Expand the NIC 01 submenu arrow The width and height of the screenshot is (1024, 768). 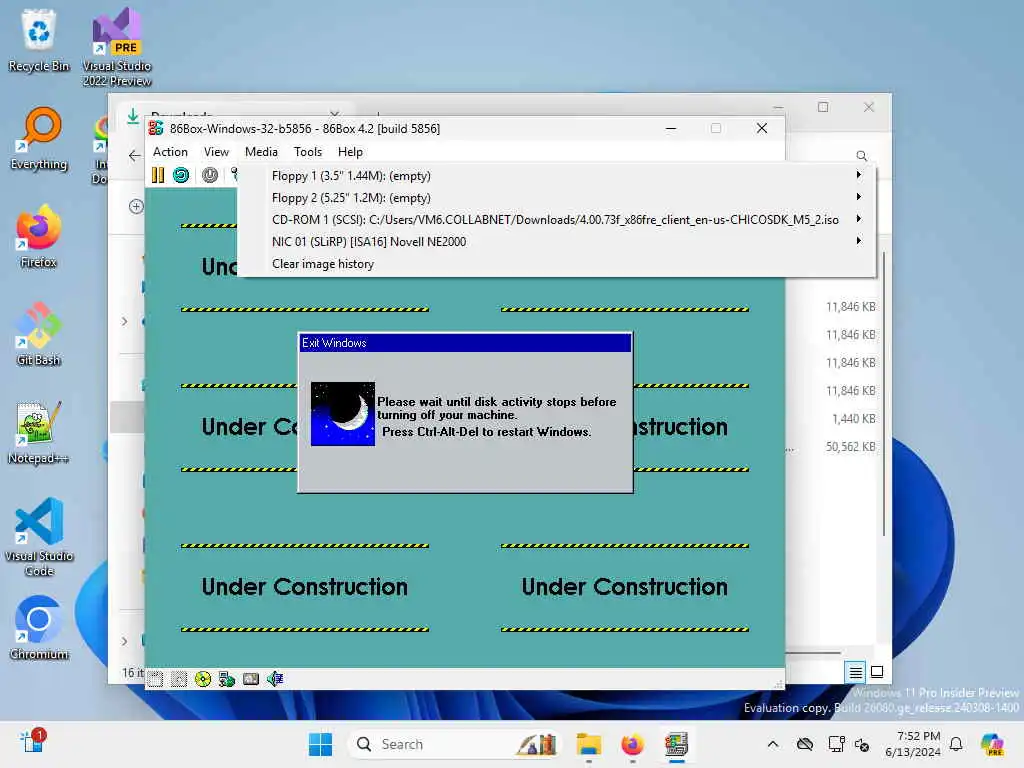point(859,241)
